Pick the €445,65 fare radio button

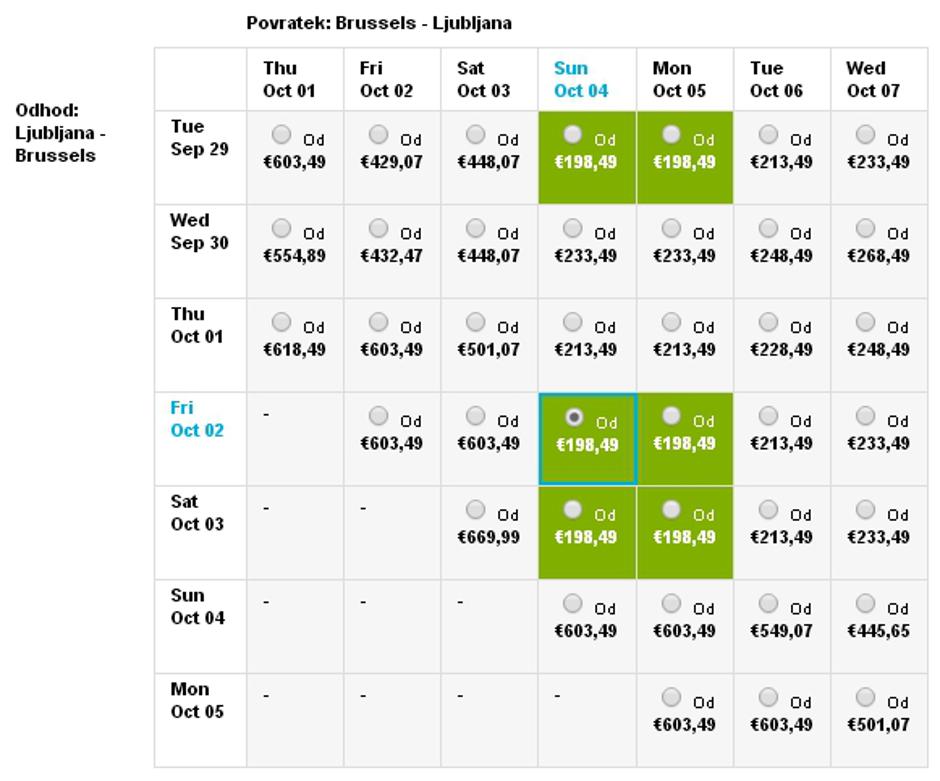coord(866,603)
